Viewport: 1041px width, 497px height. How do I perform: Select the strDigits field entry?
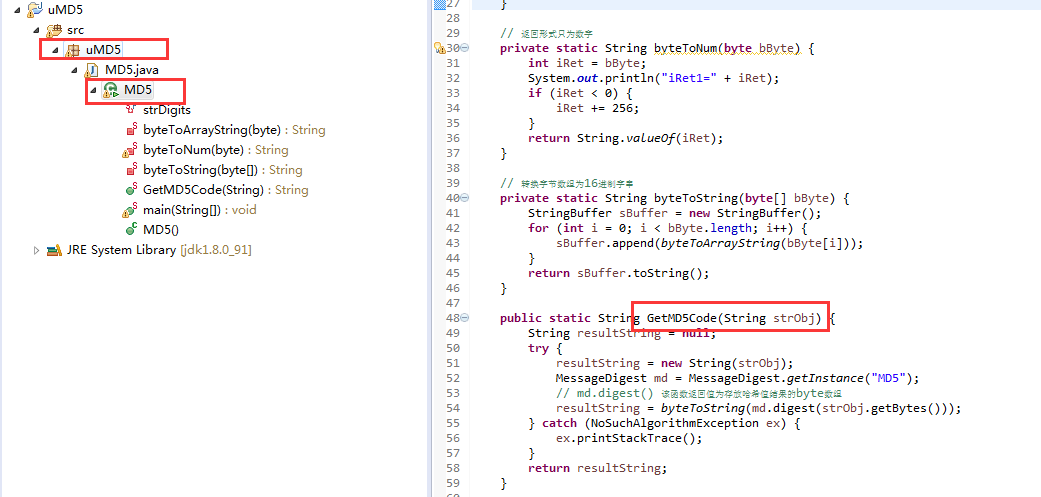[167, 110]
